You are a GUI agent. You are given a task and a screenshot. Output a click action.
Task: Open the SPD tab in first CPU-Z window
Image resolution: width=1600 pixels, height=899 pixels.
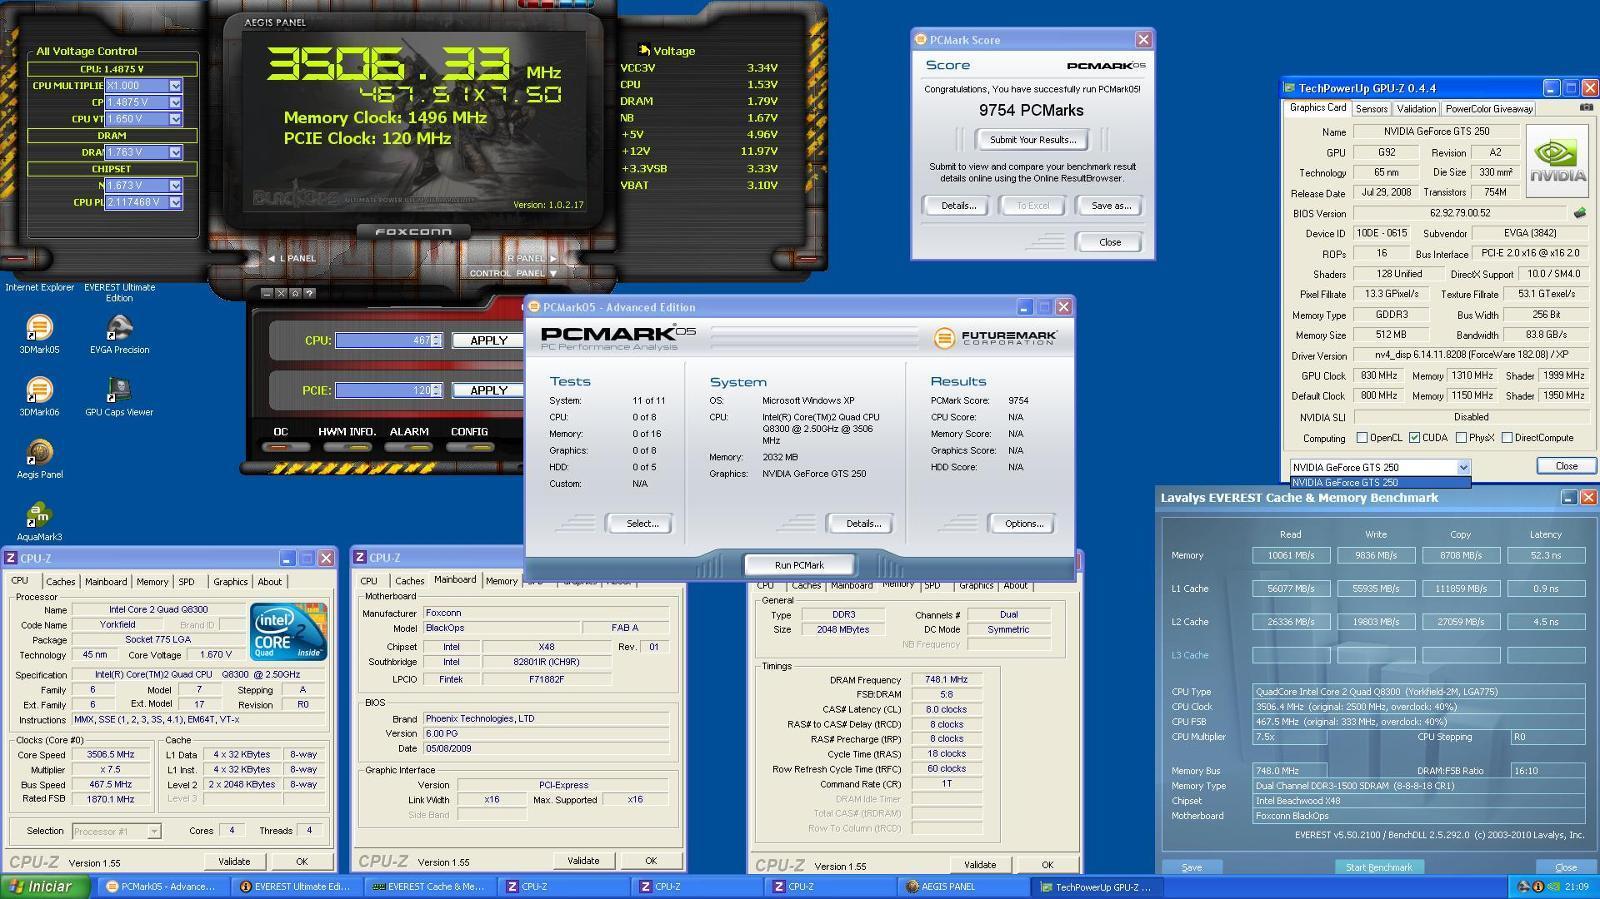186,581
